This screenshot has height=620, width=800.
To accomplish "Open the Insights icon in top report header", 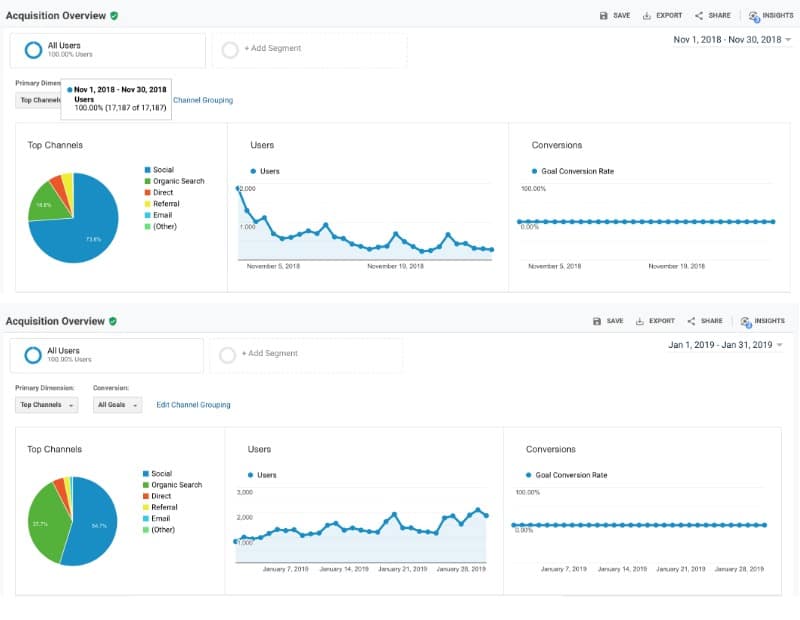I will pyautogui.click(x=754, y=17).
